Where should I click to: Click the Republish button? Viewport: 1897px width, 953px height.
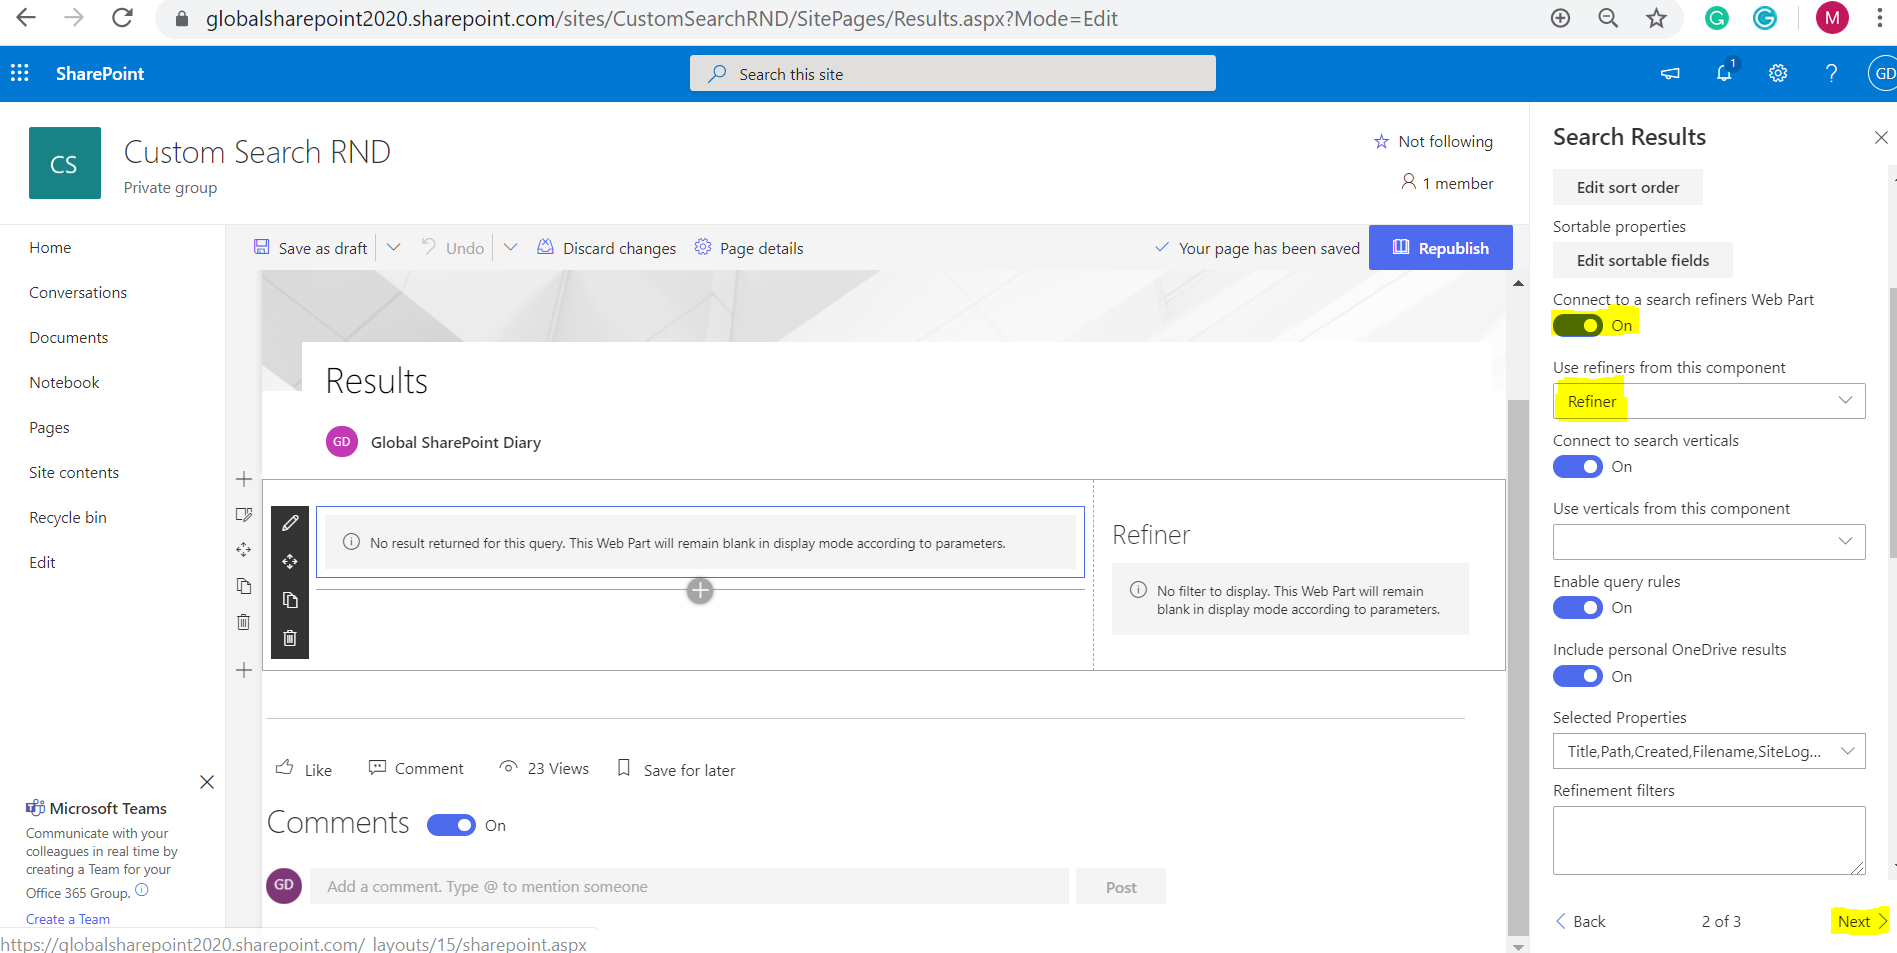tap(1440, 247)
